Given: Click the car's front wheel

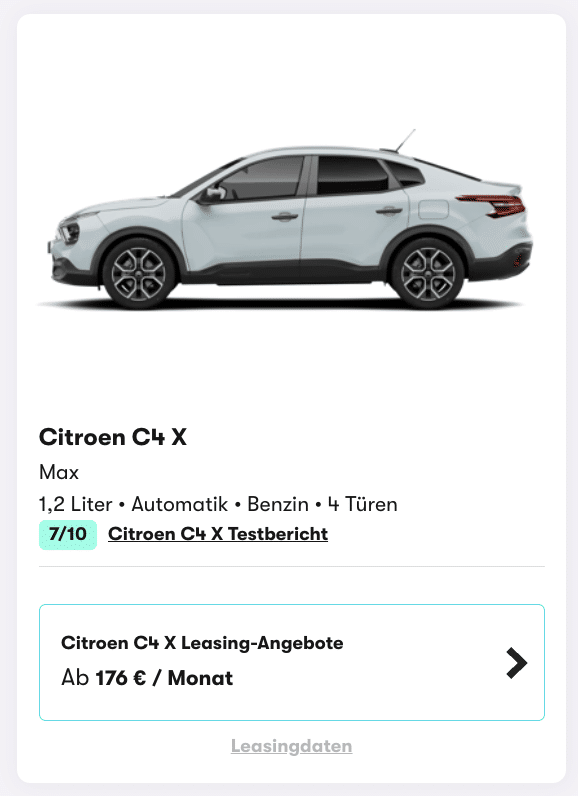Looking at the screenshot, I should (x=139, y=273).
